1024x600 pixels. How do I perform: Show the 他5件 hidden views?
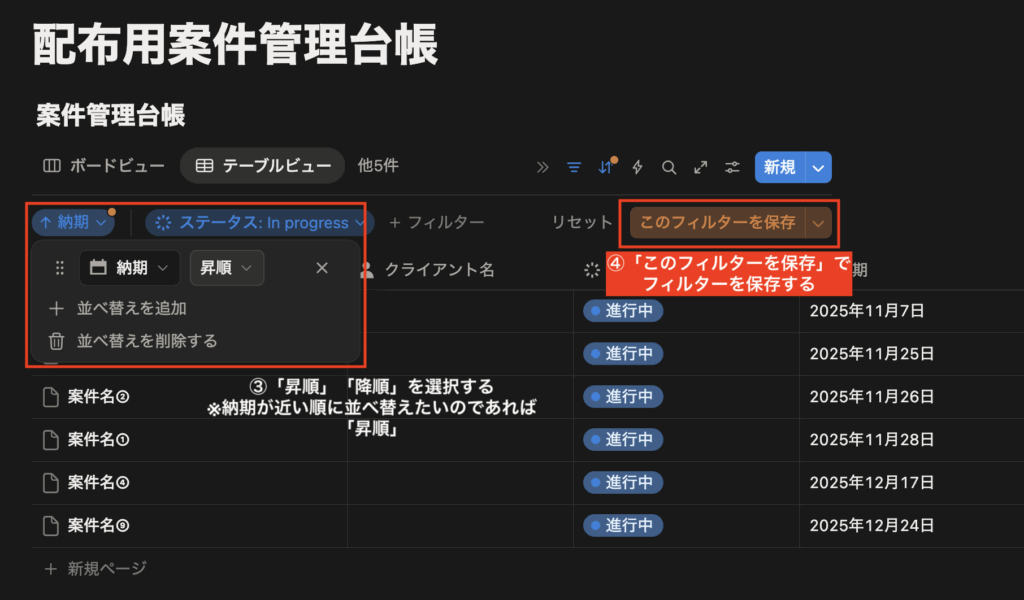point(378,166)
